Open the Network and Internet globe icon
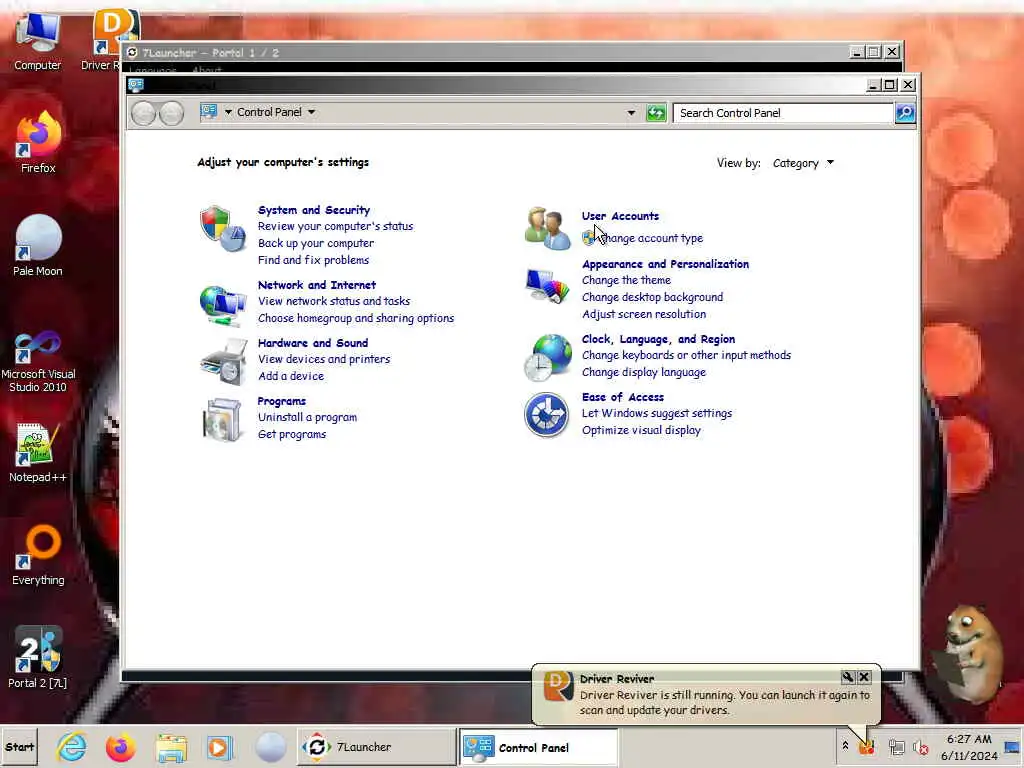The image size is (1024, 768). coord(223,305)
